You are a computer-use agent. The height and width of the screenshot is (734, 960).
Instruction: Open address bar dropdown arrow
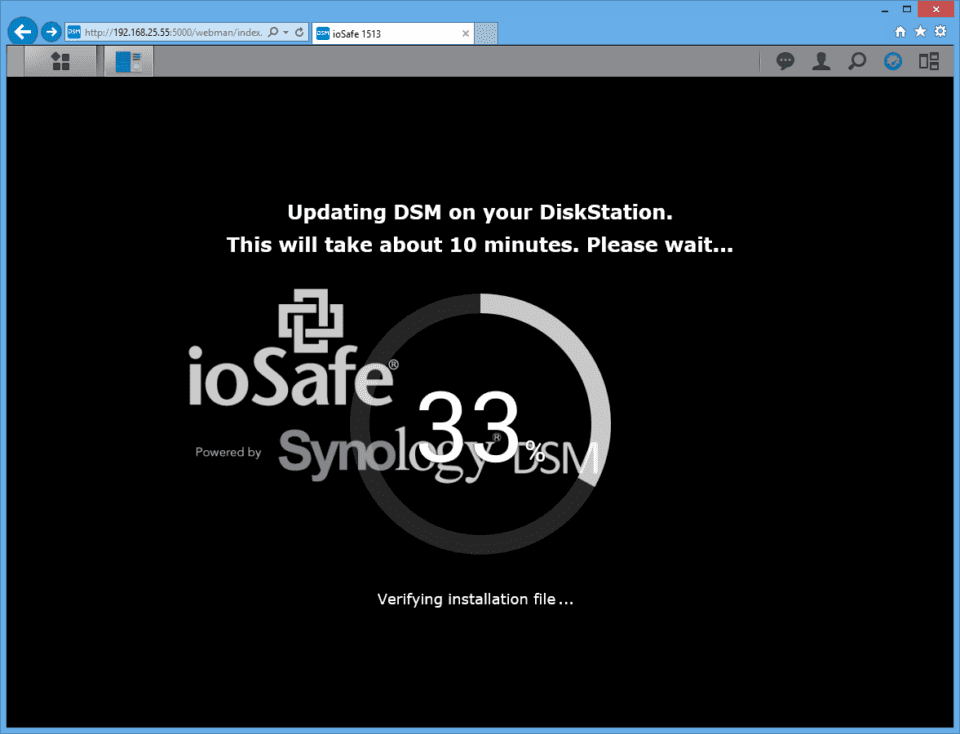click(x=286, y=32)
